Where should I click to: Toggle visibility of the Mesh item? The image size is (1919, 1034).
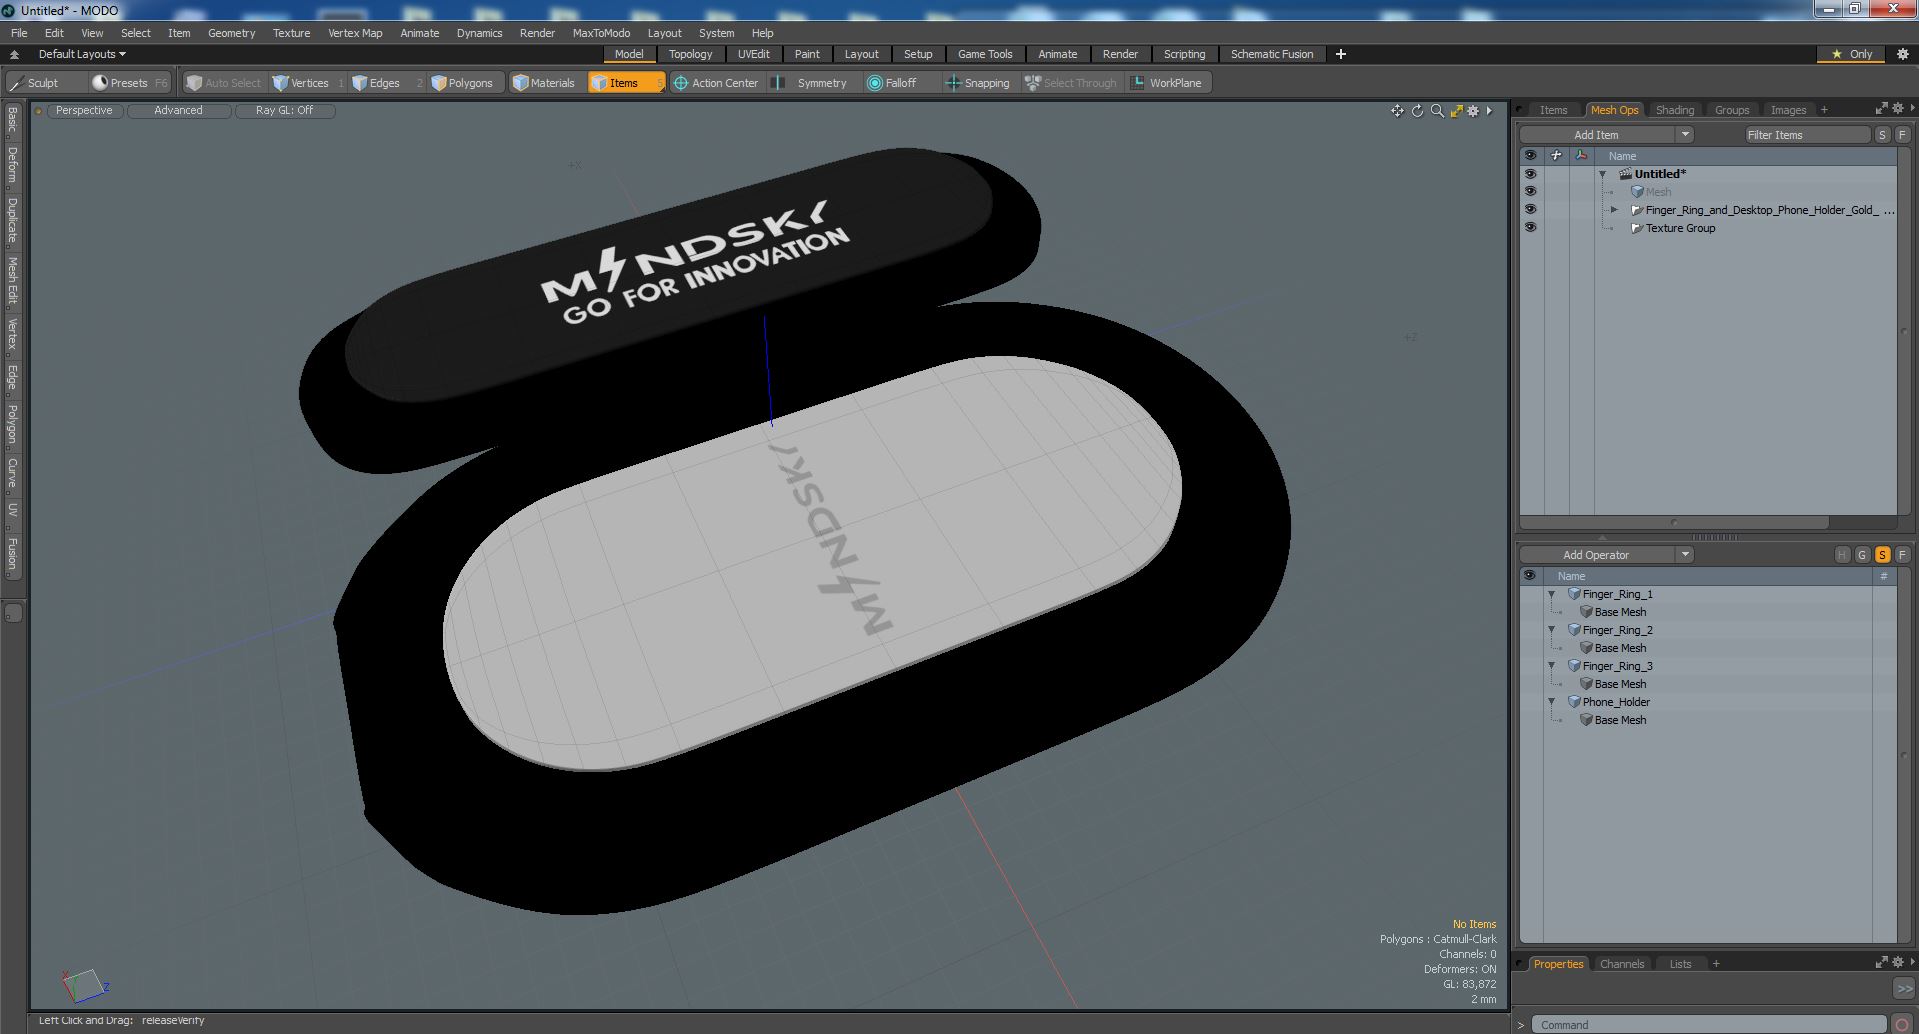pyautogui.click(x=1530, y=192)
